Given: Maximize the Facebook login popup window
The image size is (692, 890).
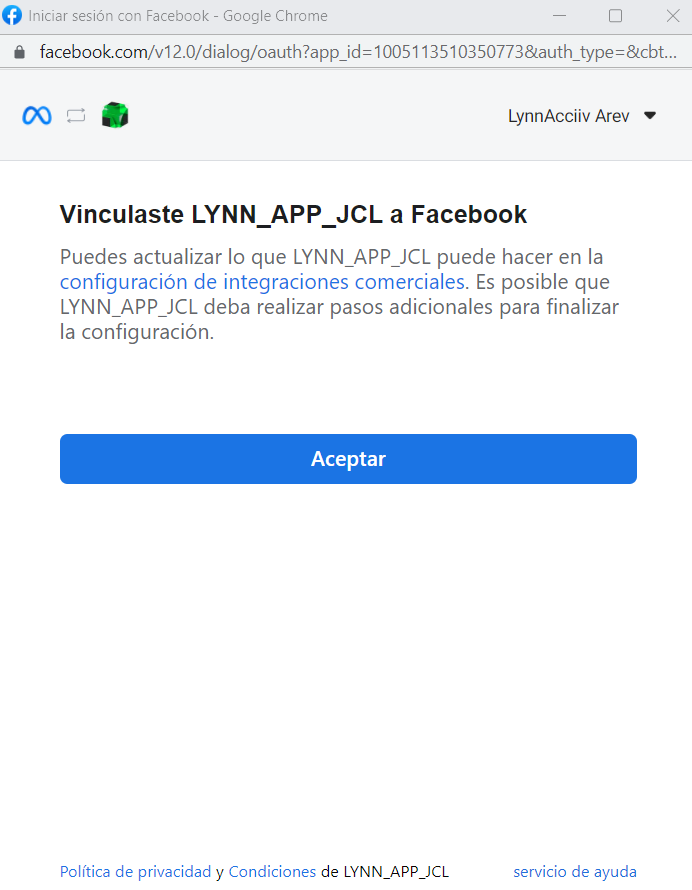Looking at the screenshot, I should coord(615,16).
